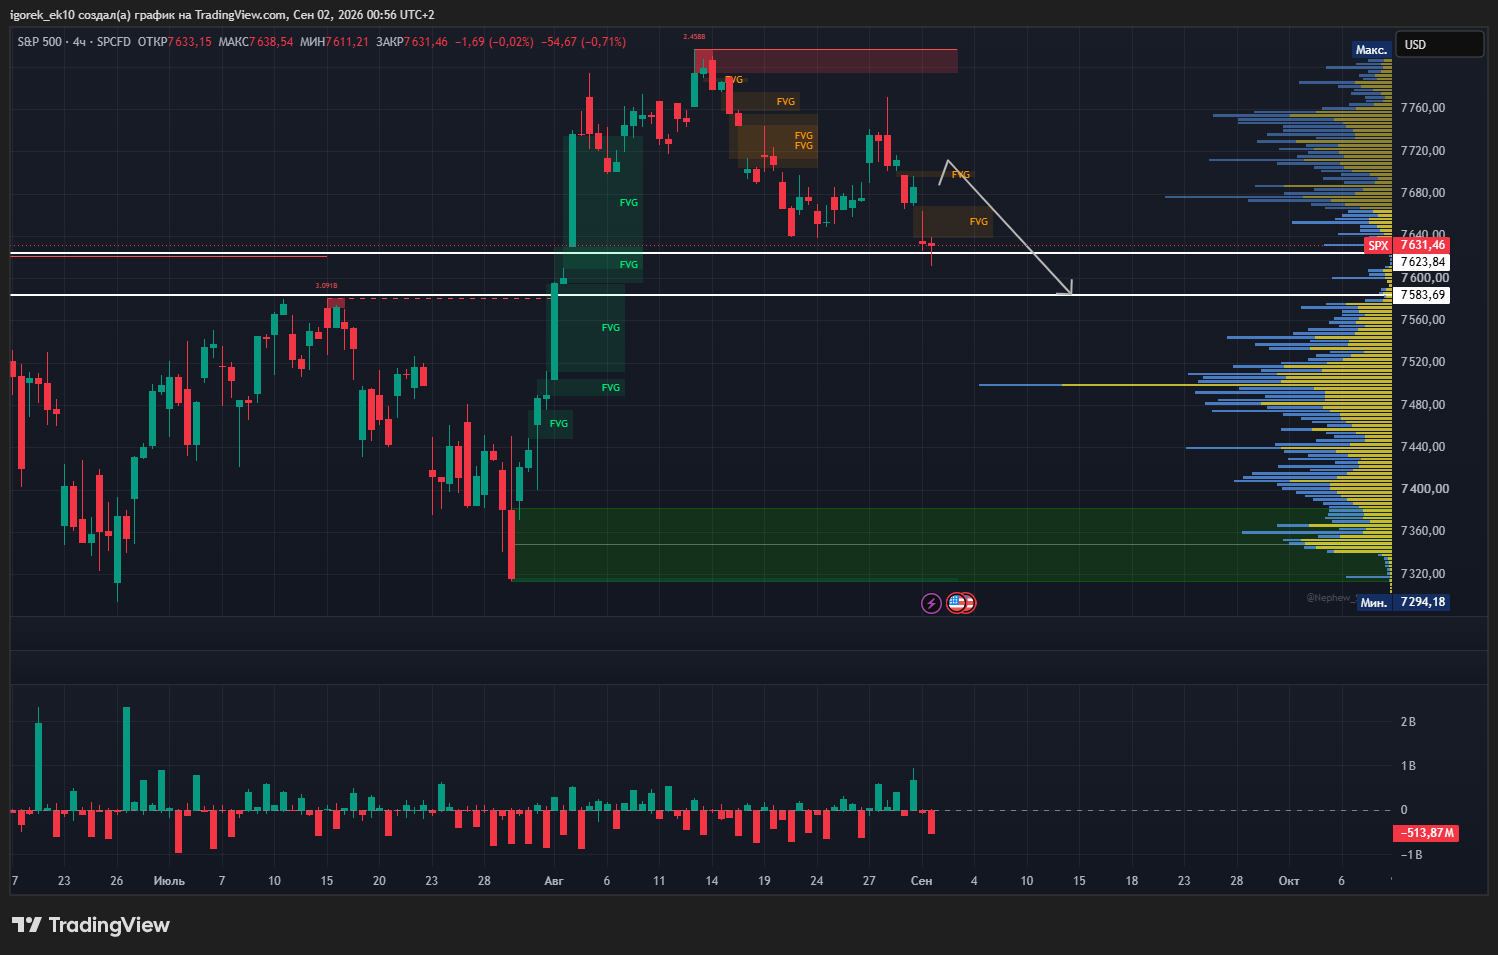
Task: Click the 7400,00 level on price scale
Action: tap(1423, 489)
